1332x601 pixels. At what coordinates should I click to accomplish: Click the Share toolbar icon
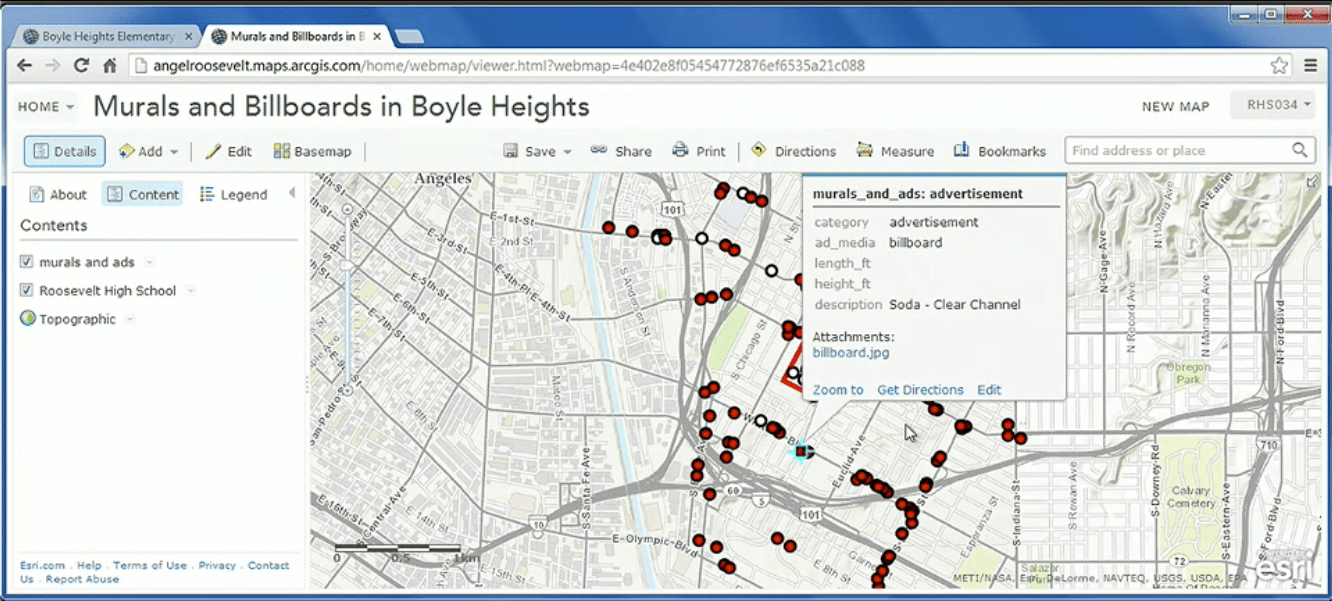pyautogui.click(x=599, y=151)
